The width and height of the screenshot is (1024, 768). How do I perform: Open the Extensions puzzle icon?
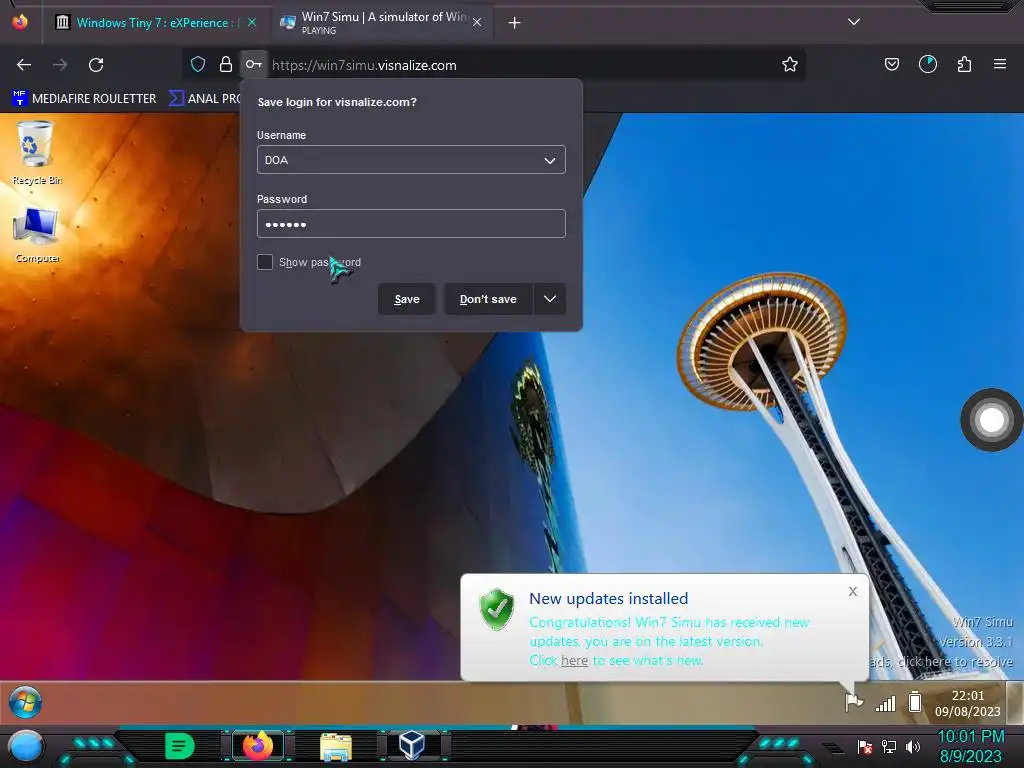click(x=964, y=64)
